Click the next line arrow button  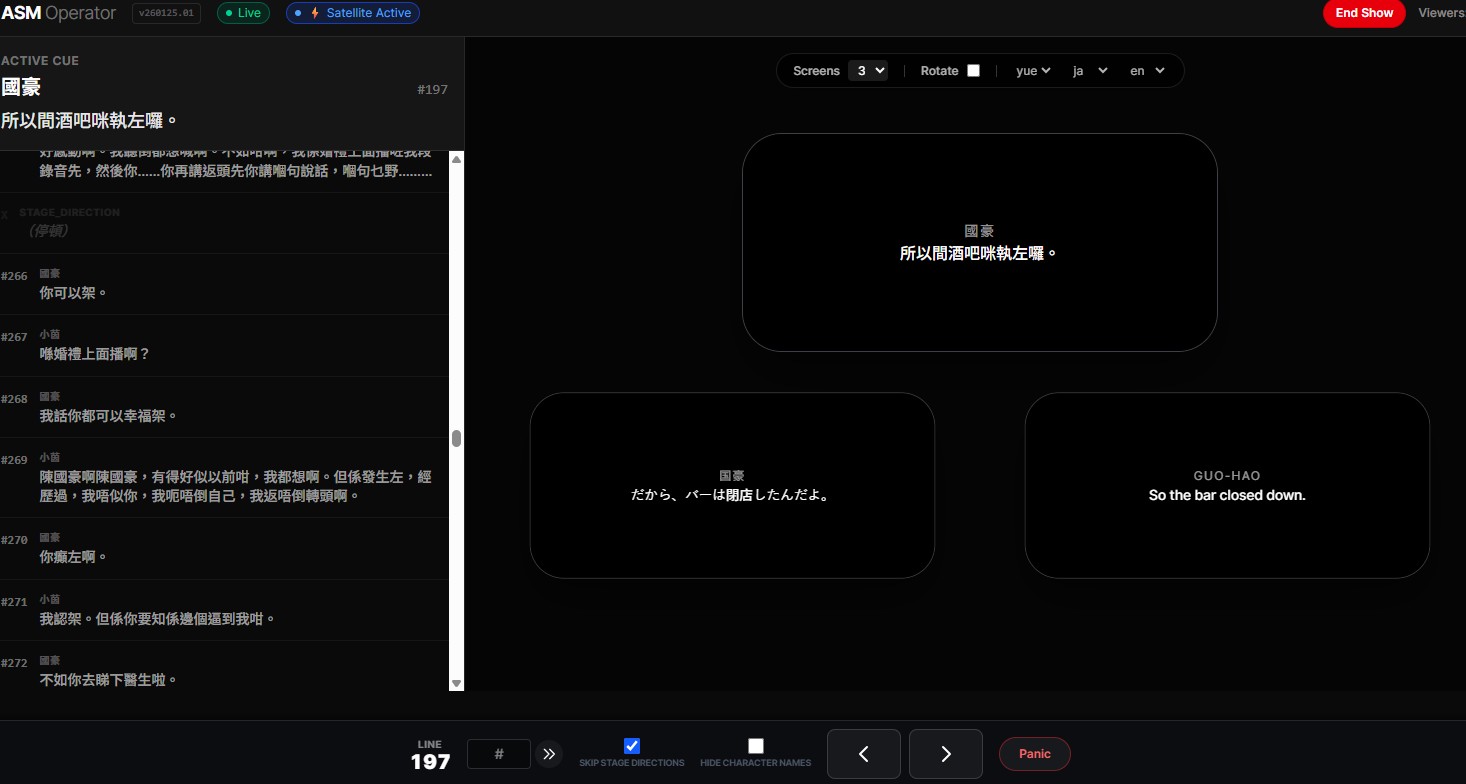[945, 754]
